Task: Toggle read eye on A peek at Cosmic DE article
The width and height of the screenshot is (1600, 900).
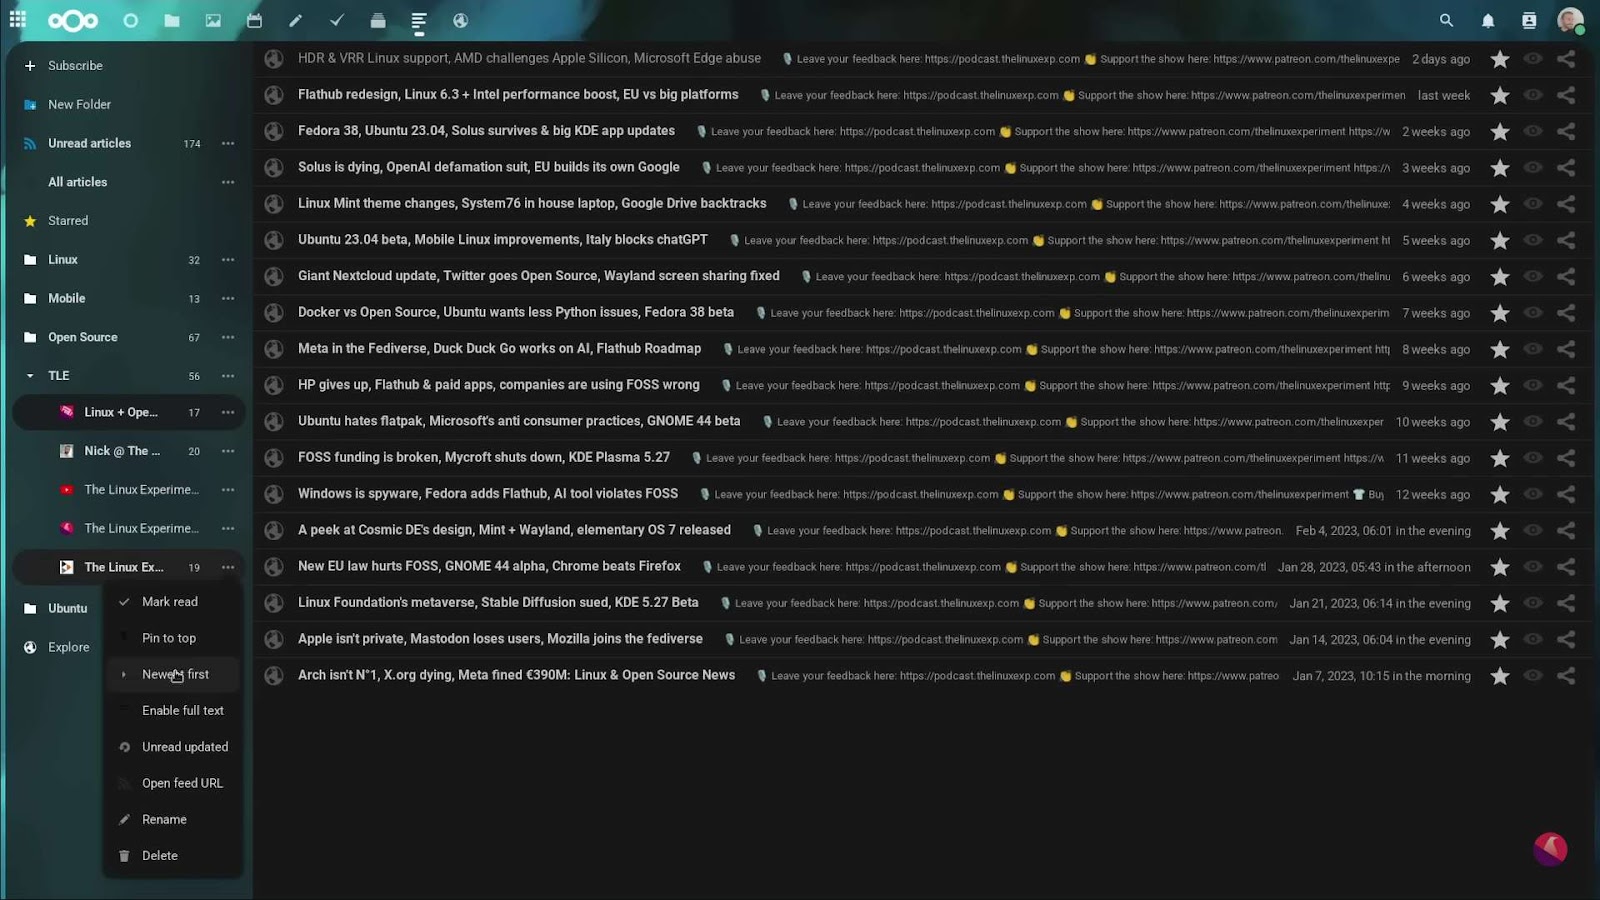Action: coord(1532,530)
